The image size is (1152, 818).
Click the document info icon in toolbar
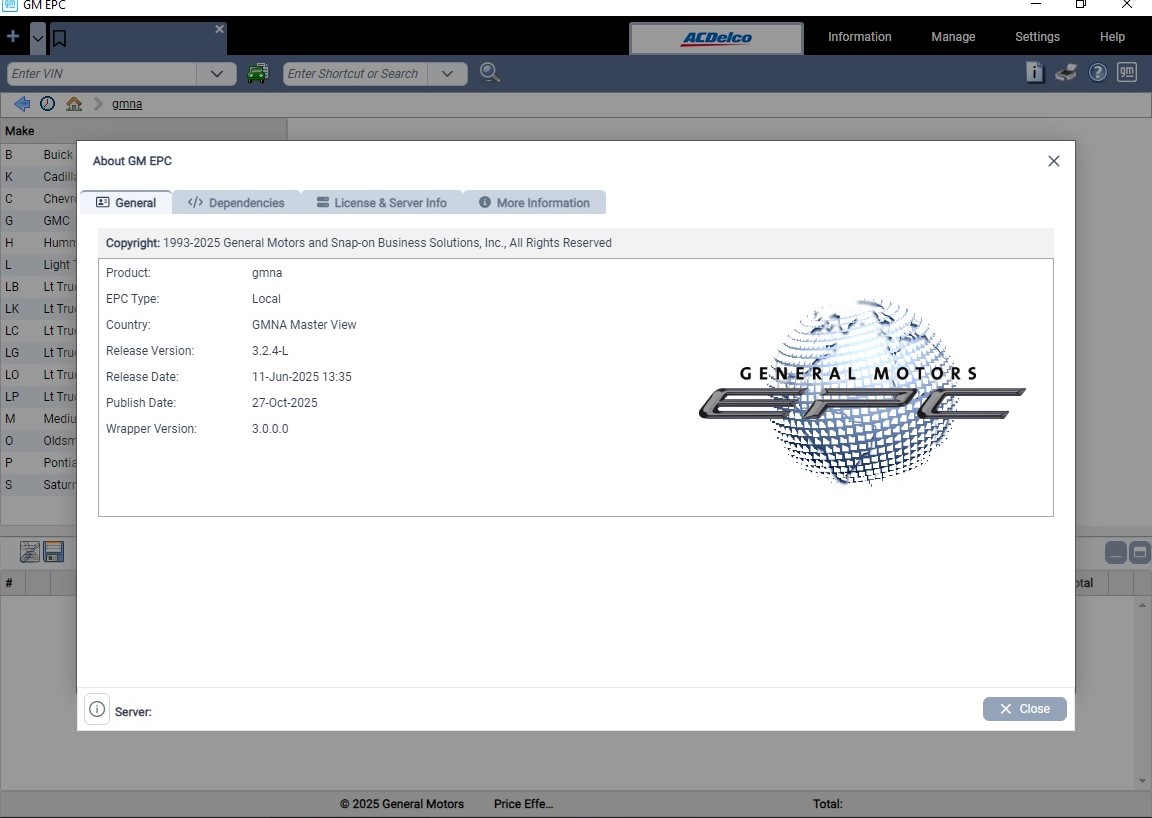coord(1034,72)
